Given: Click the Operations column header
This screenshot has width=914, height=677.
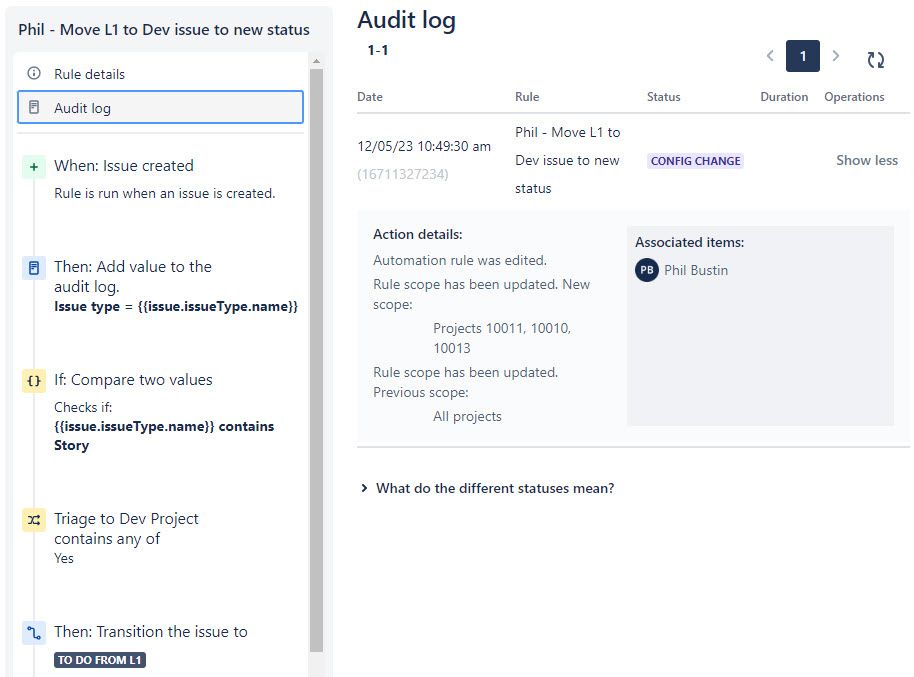Looking at the screenshot, I should tap(854, 97).
